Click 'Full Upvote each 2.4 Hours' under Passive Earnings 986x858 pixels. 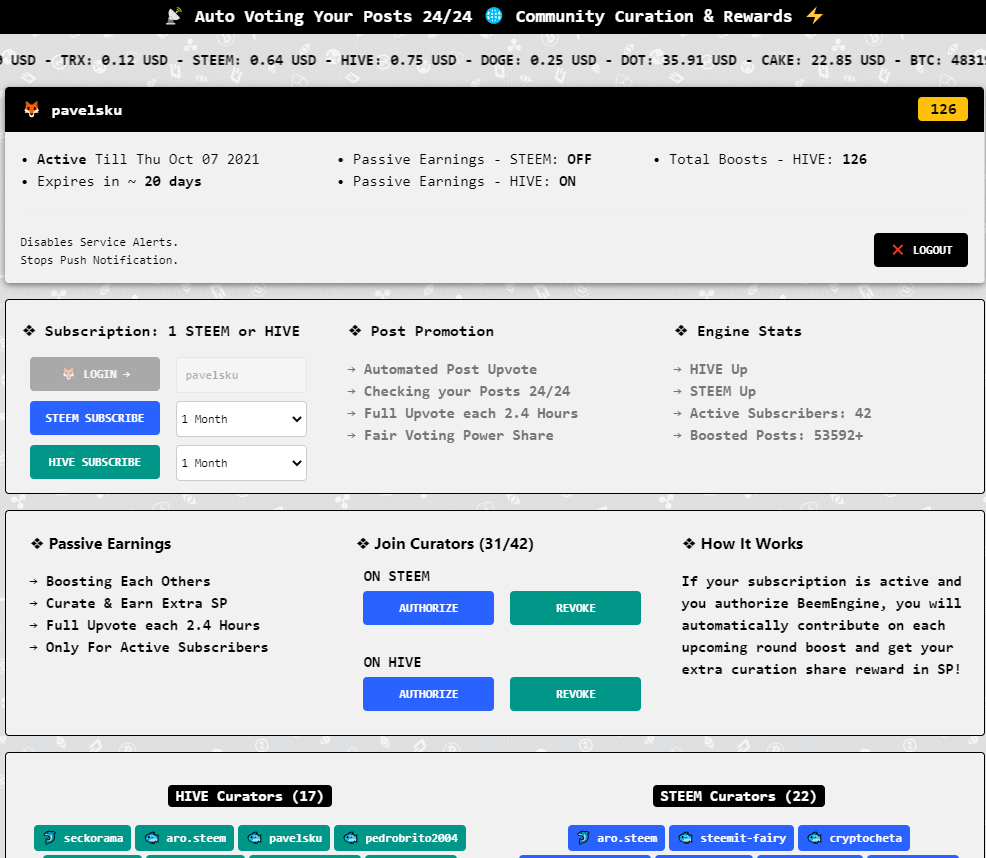pos(153,625)
